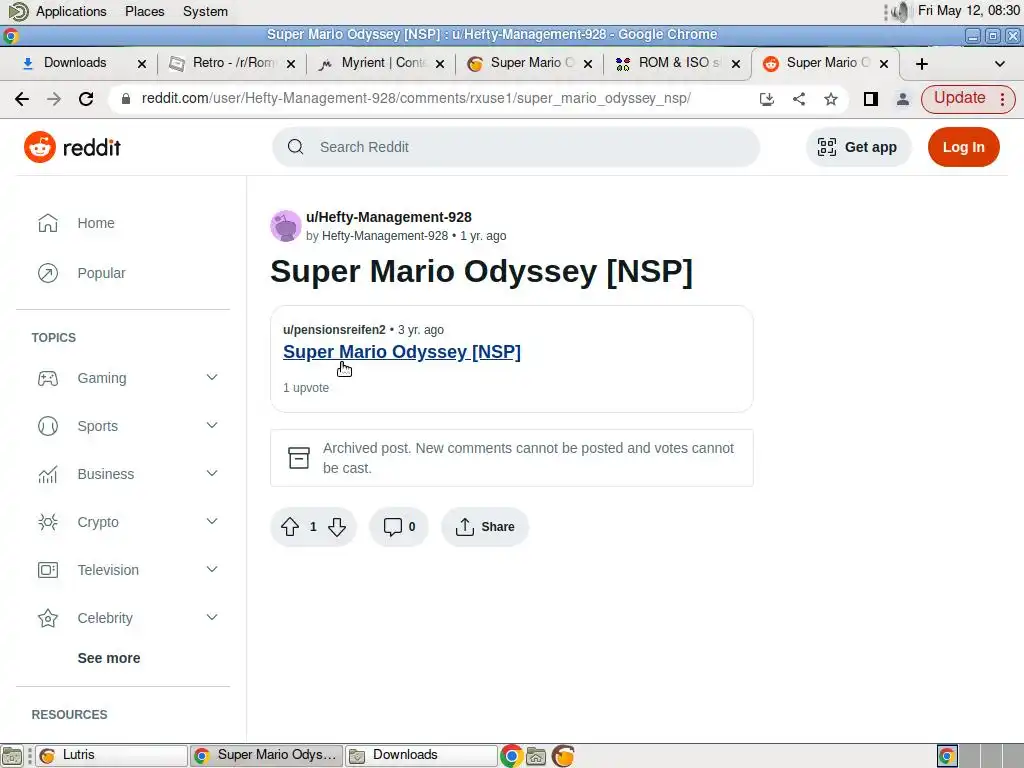1024x768 pixels.
Task: Open u/pensionsreifen2 profile link
Action: [334, 330]
